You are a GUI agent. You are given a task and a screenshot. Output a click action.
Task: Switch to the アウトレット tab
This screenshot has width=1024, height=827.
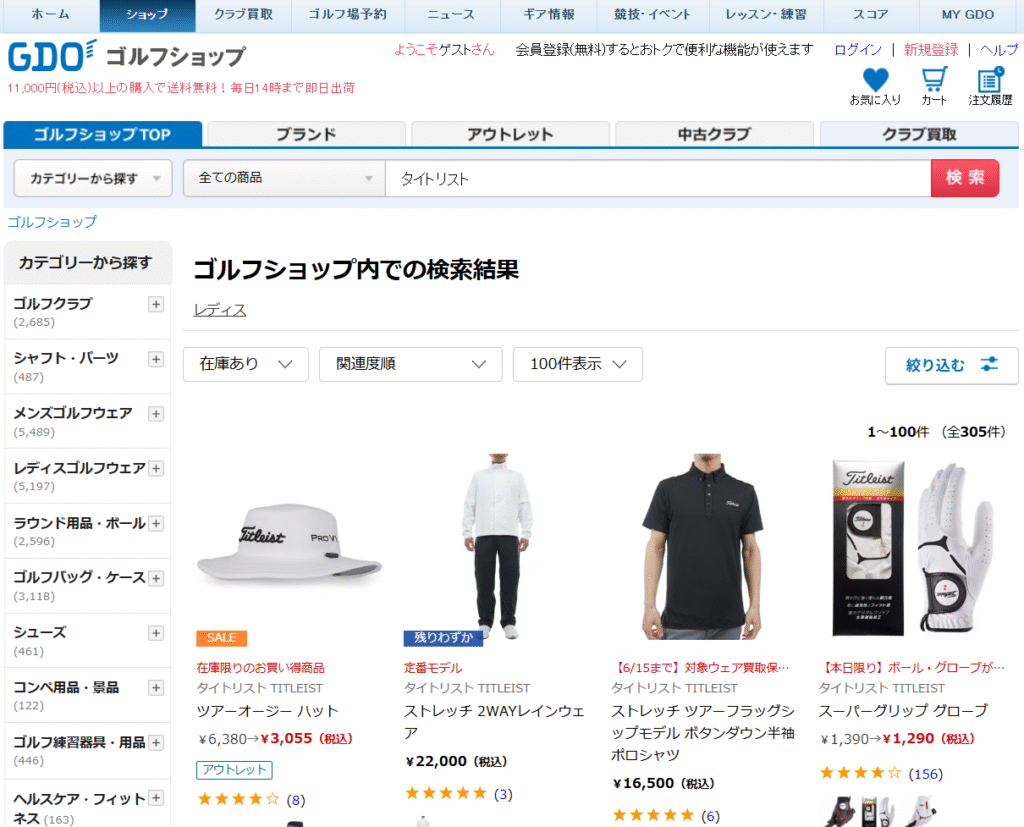tap(510, 135)
